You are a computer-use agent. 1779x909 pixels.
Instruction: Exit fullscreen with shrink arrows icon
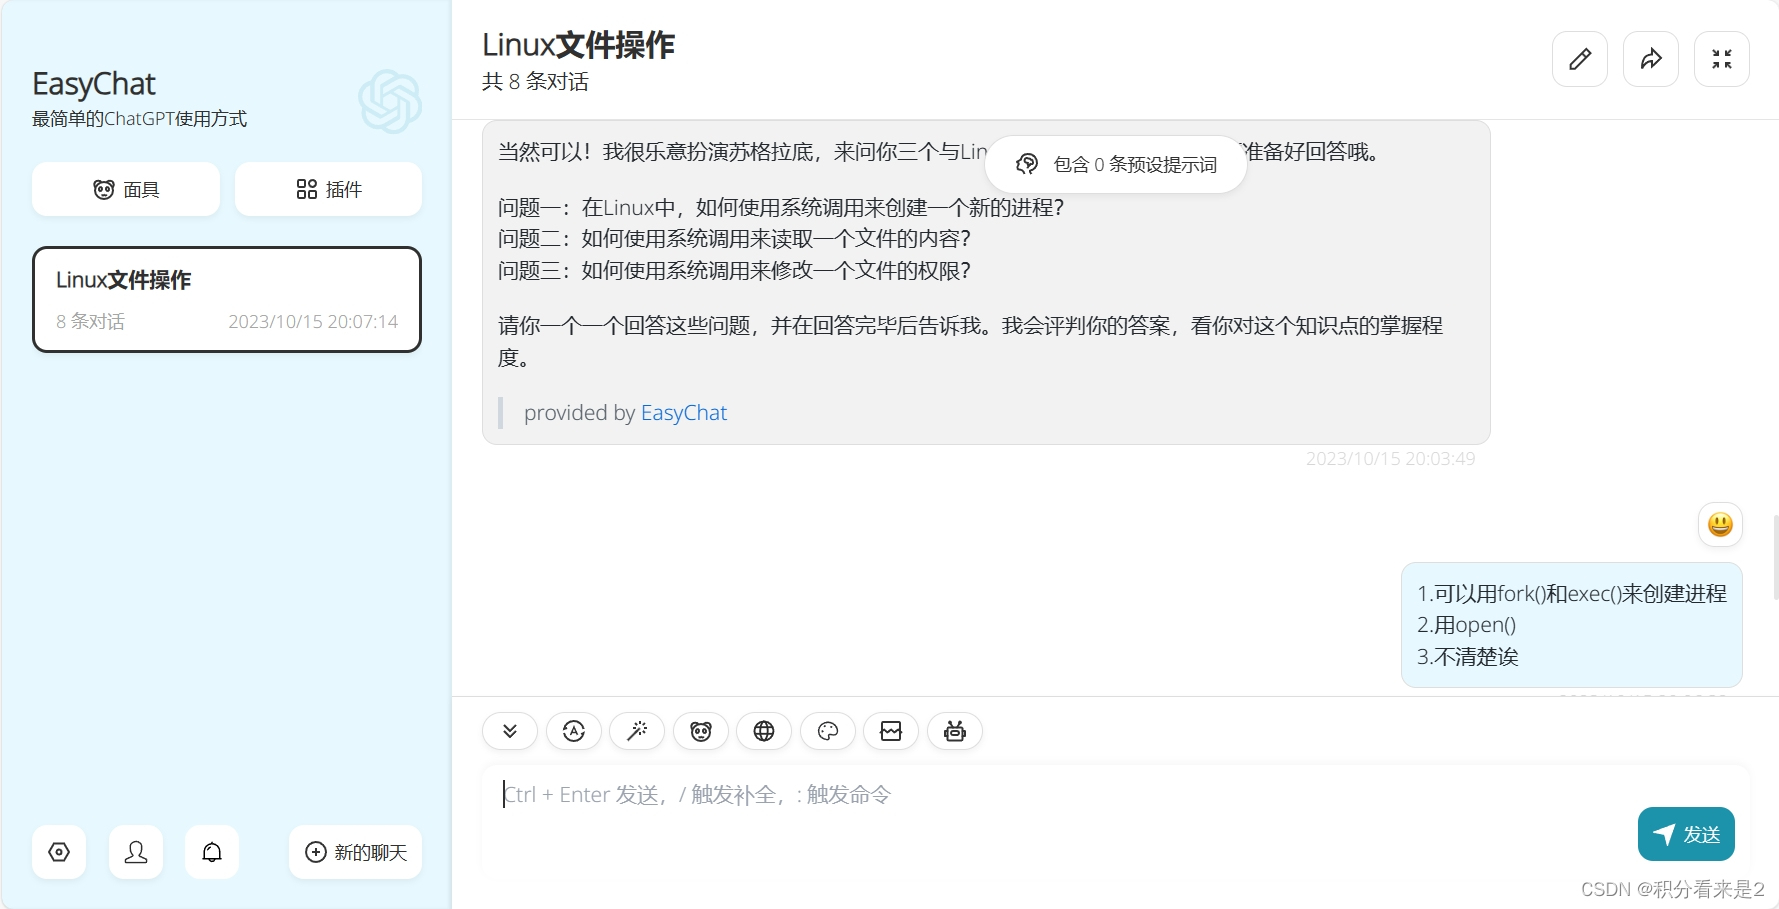(x=1722, y=59)
